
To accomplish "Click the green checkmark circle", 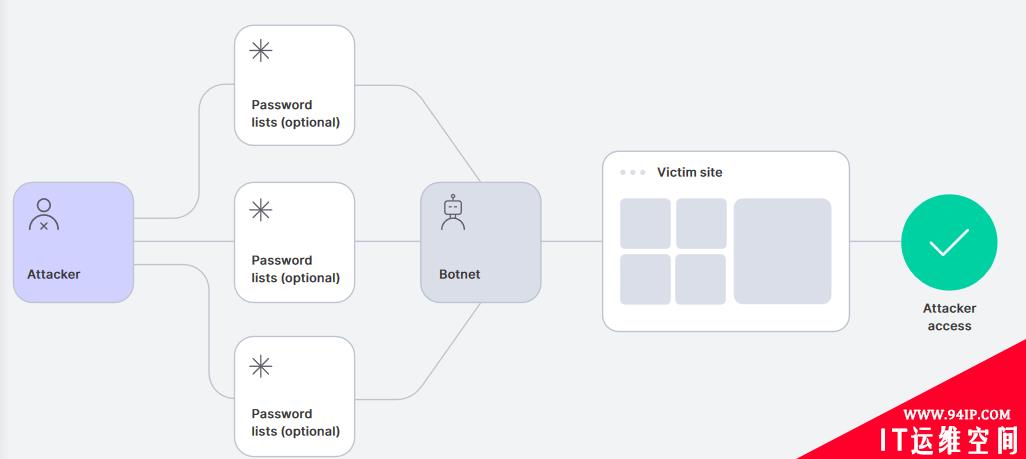I will 949,242.
